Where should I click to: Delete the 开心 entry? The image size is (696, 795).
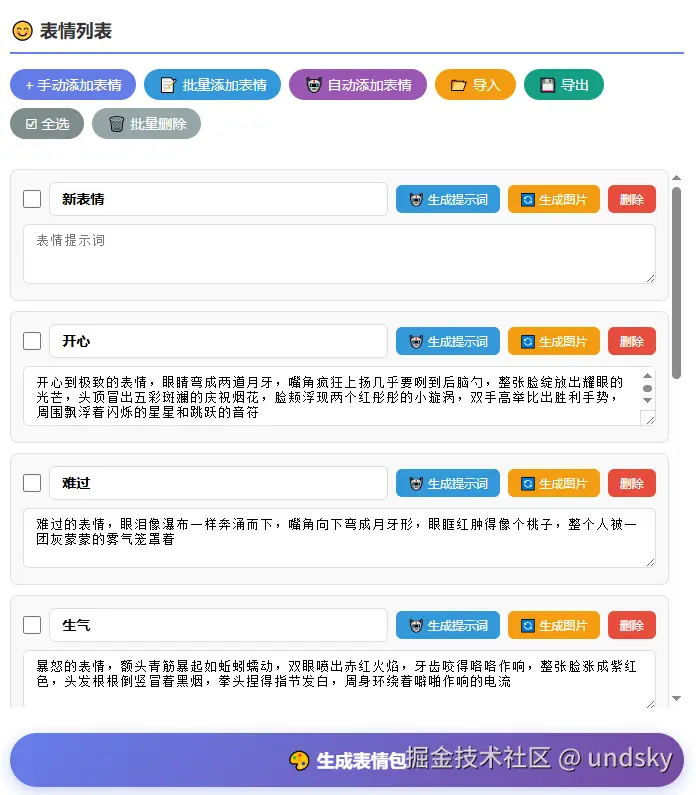click(632, 341)
